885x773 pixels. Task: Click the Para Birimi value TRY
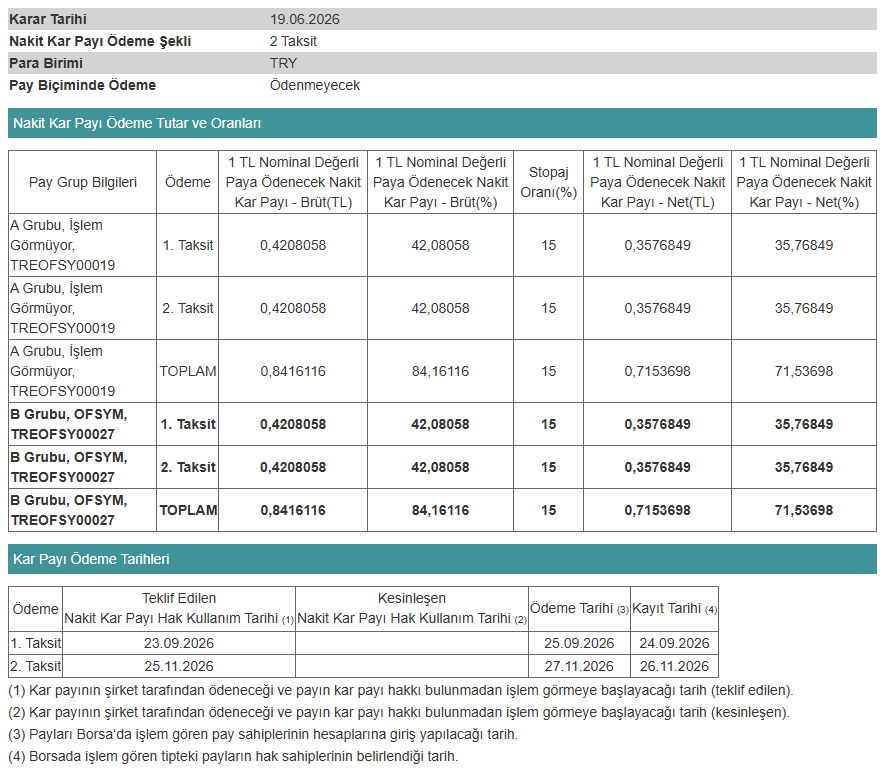pyautogui.click(x=283, y=63)
